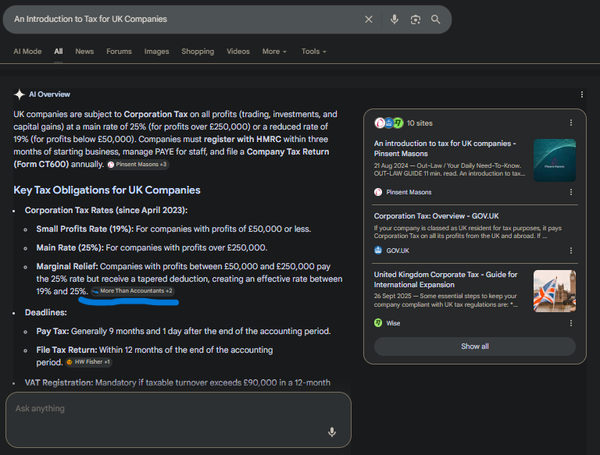This screenshot has height=455, width=600.
Task: Open more options for Wise source
Action: (x=571, y=323)
